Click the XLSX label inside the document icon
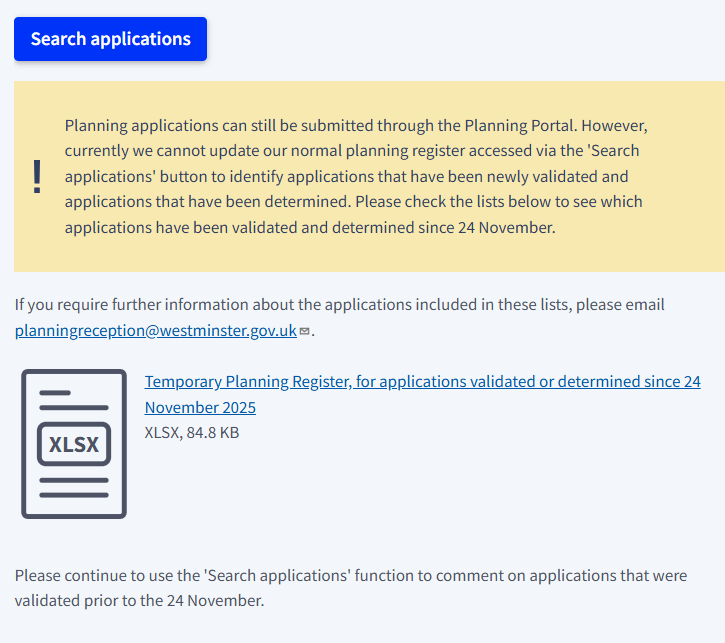725x643 pixels. [x=74, y=444]
